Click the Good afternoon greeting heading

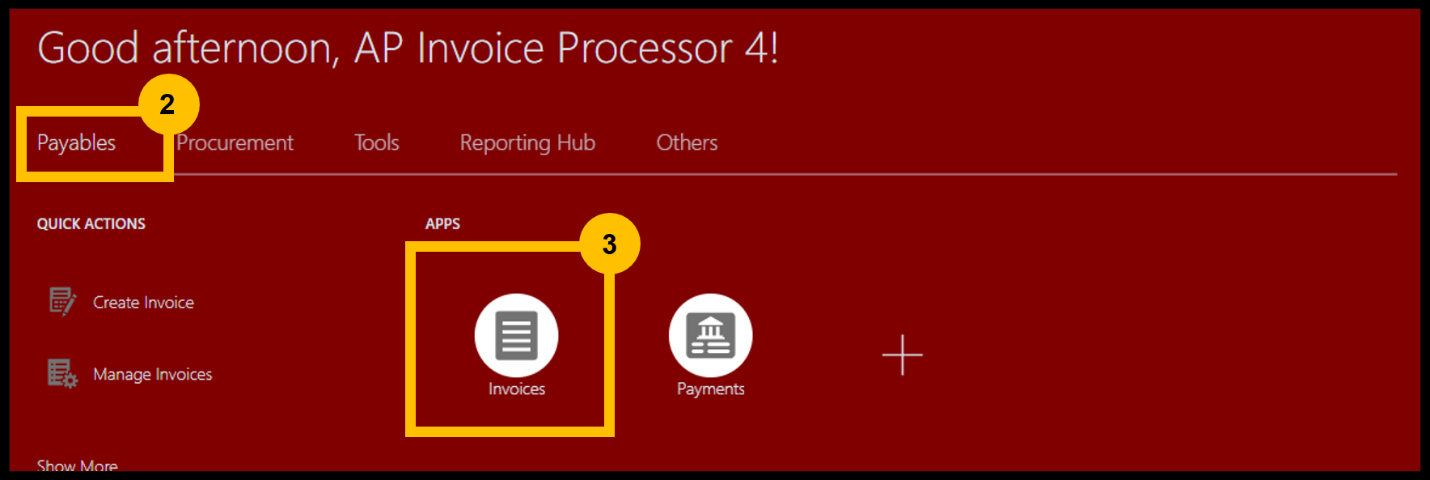pyautogui.click(x=408, y=50)
